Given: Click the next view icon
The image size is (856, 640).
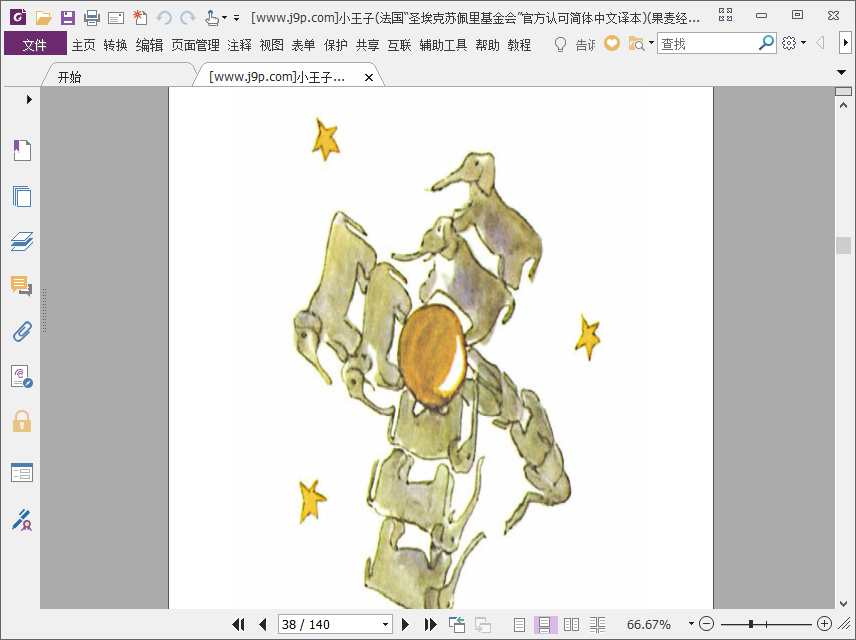Looking at the screenshot, I should [x=483, y=624].
